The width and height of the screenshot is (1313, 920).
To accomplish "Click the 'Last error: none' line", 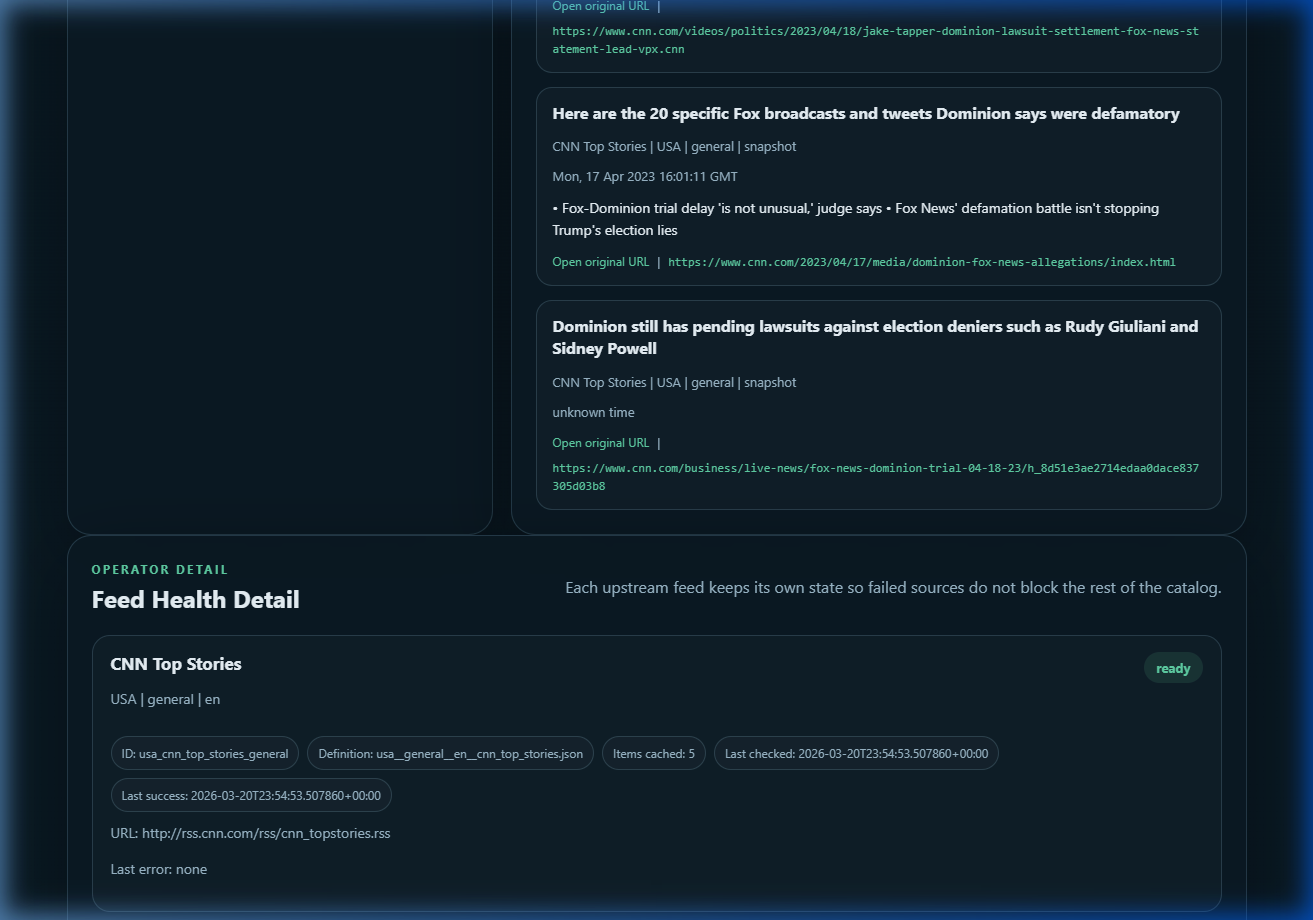I will [159, 869].
